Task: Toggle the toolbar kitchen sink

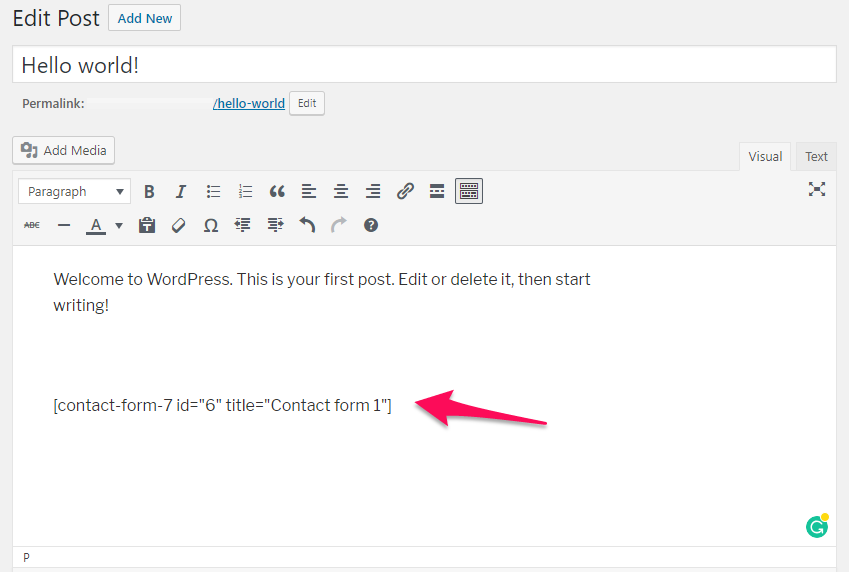Action: coord(469,191)
